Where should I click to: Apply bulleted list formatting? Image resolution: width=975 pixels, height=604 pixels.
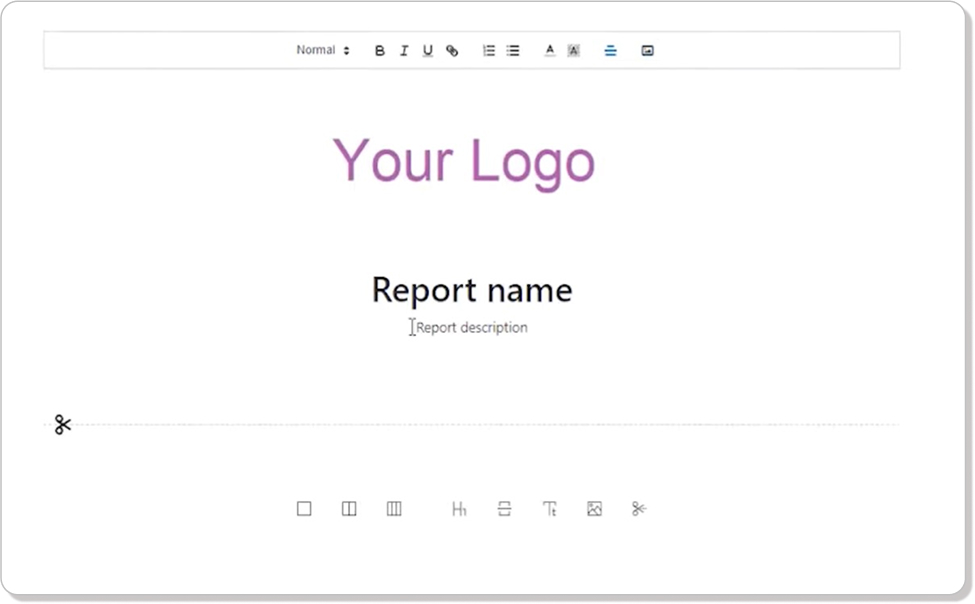pyautogui.click(x=513, y=50)
